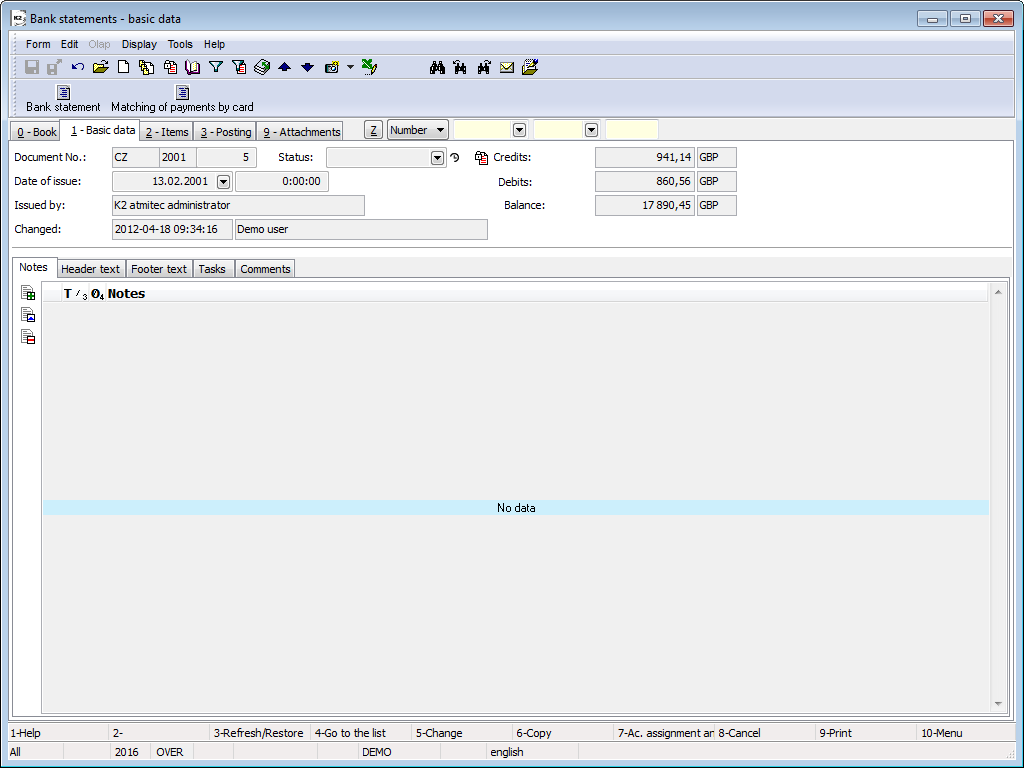Click the notes scrollbar up arrow
This screenshot has width=1024, height=768.
[x=998, y=292]
